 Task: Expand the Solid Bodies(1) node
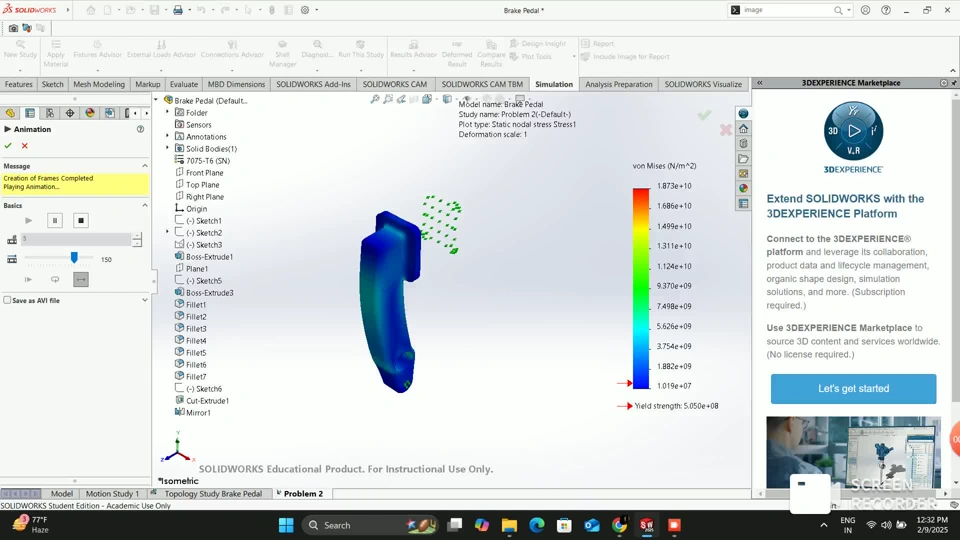point(168,148)
